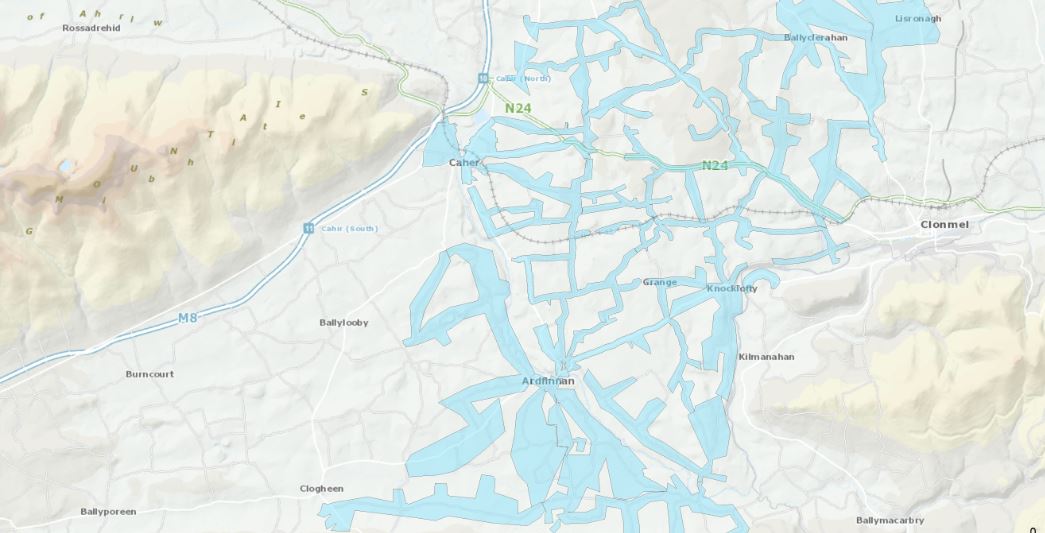Select the N24 shield west of Clonmel
Screen dimensions: 1045x533
click(x=714, y=165)
